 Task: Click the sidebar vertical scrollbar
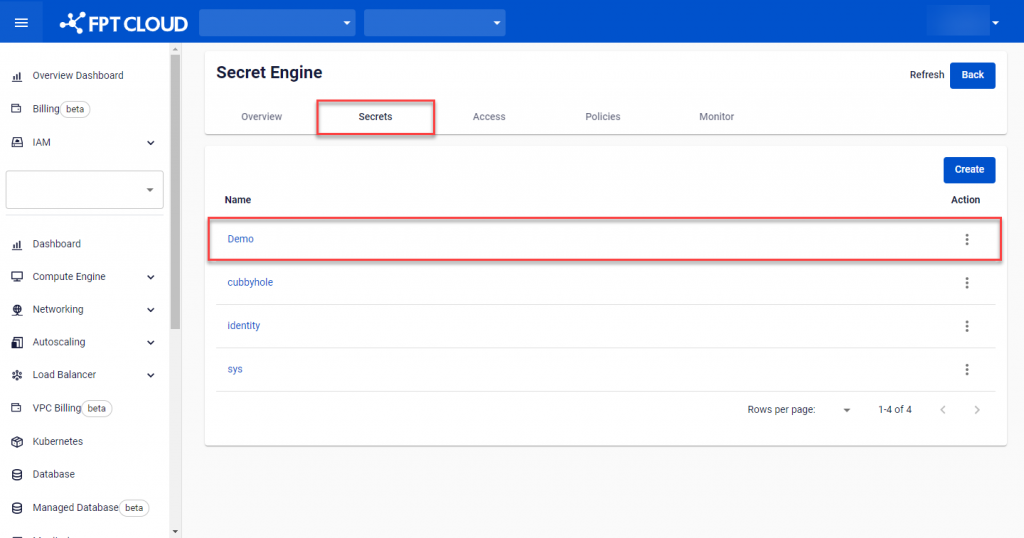pos(176,190)
